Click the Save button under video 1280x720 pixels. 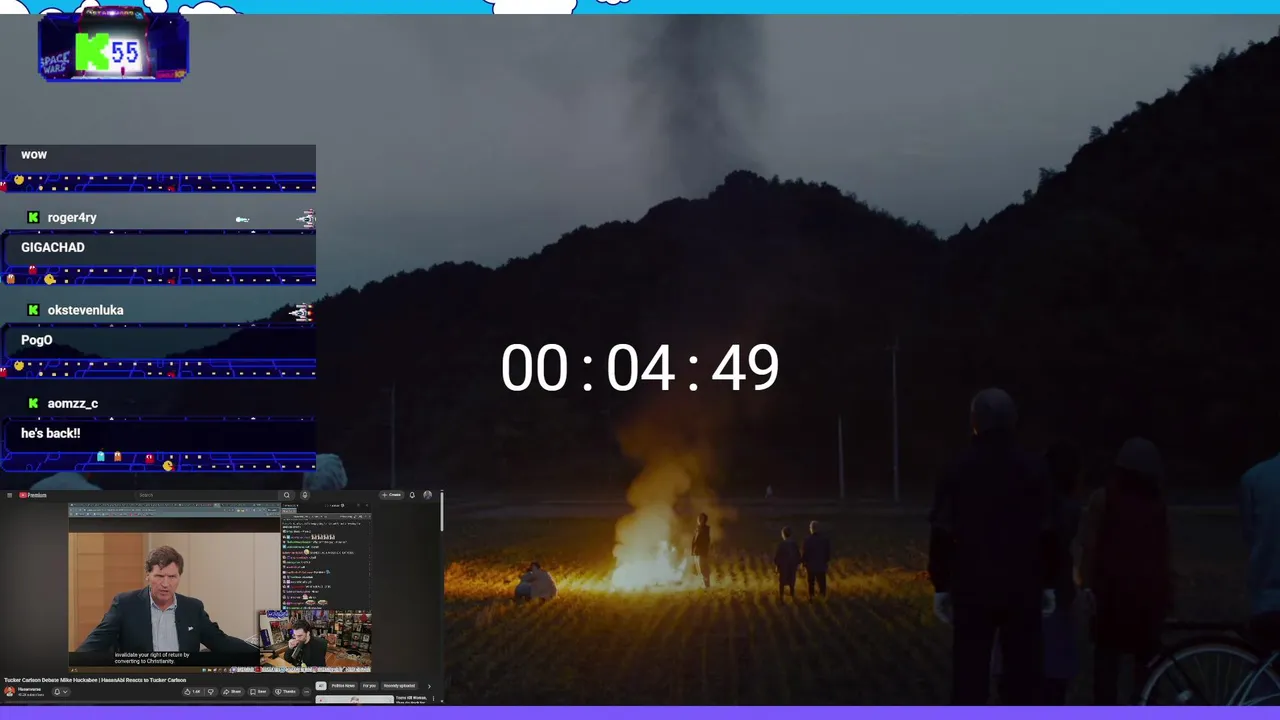(258, 692)
